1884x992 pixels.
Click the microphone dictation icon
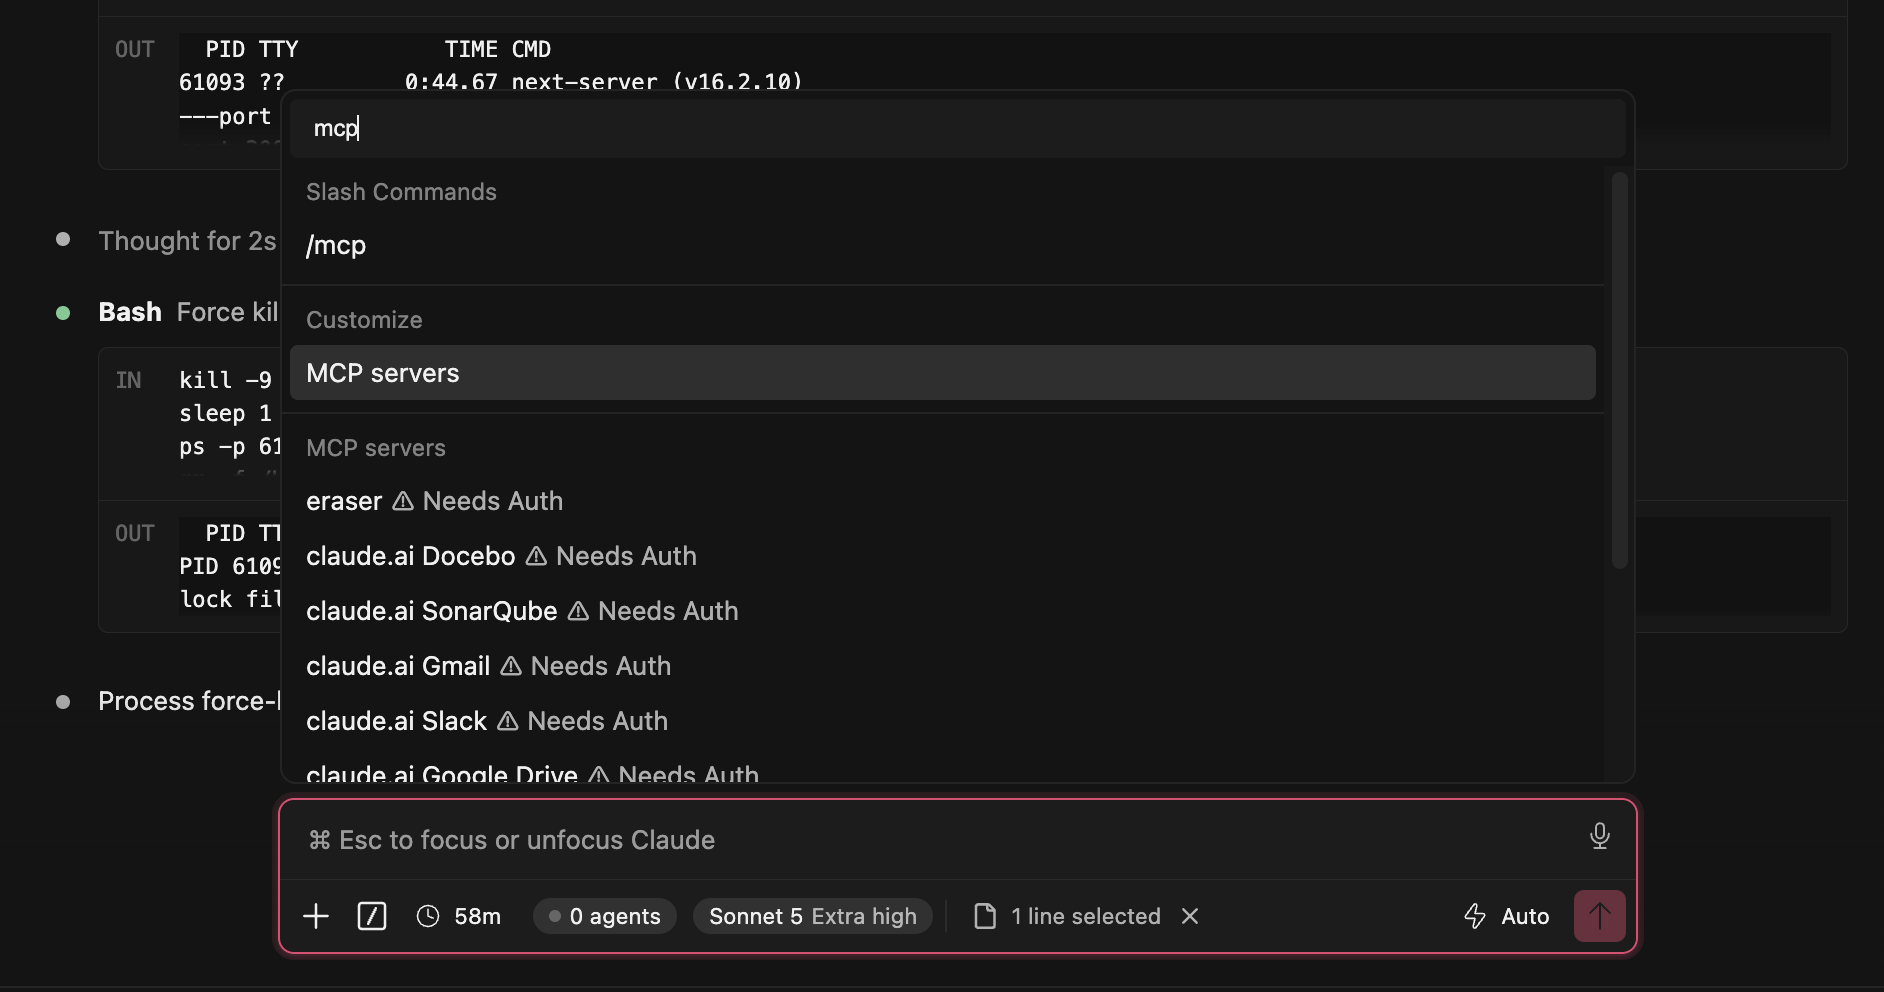click(1599, 836)
